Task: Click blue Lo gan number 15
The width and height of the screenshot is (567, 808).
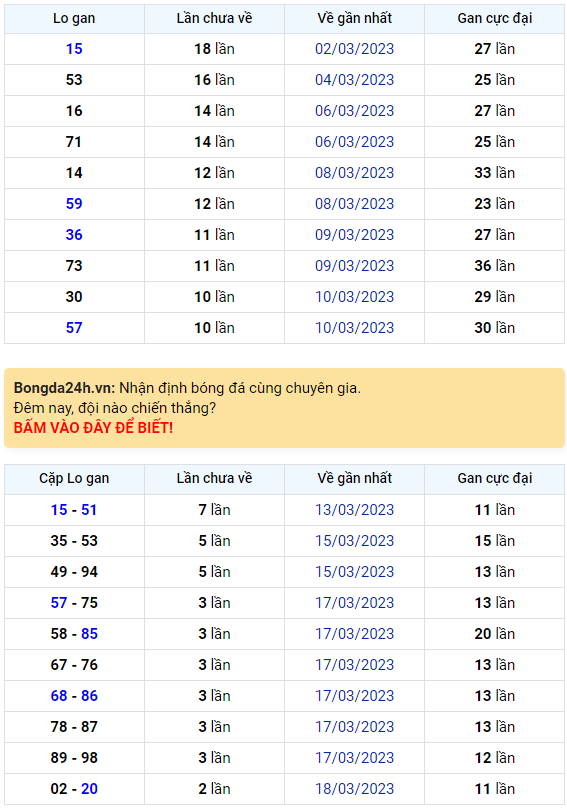Action: 74,49
